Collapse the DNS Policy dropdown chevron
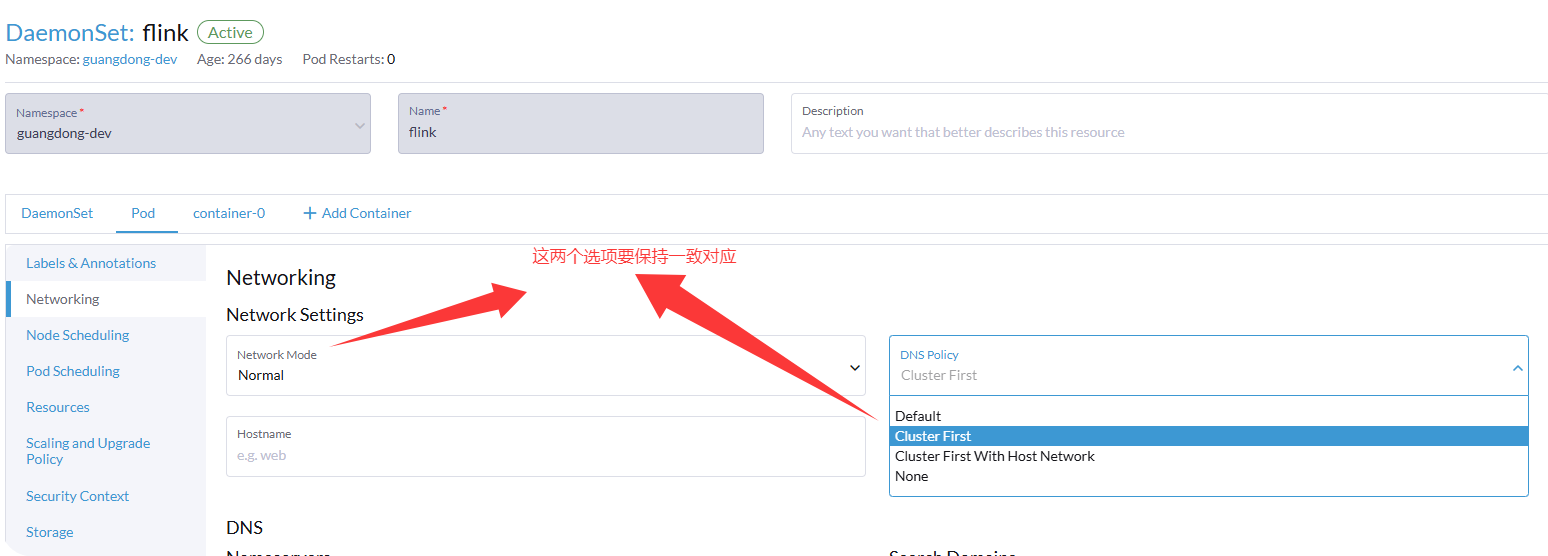This screenshot has height=556, width=1548. (x=1517, y=368)
